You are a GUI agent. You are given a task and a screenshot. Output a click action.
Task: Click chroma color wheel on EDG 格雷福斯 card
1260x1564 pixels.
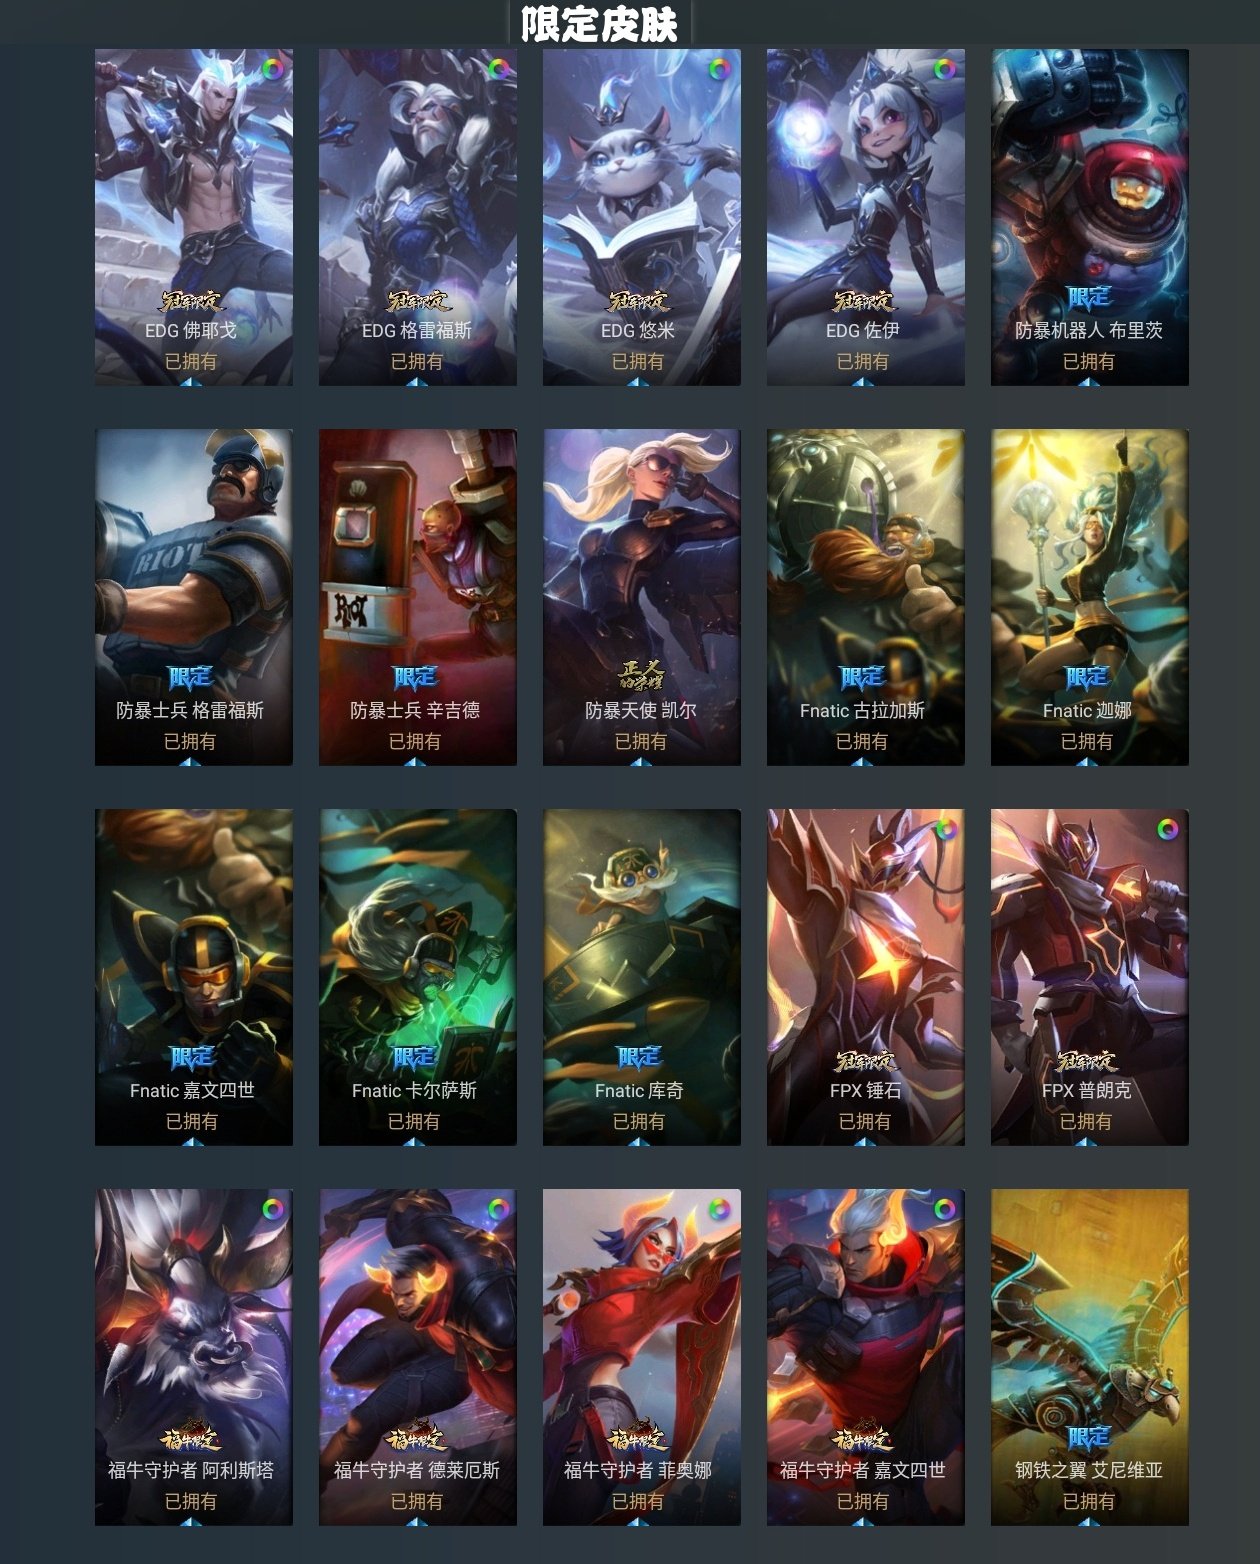[498, 69]
